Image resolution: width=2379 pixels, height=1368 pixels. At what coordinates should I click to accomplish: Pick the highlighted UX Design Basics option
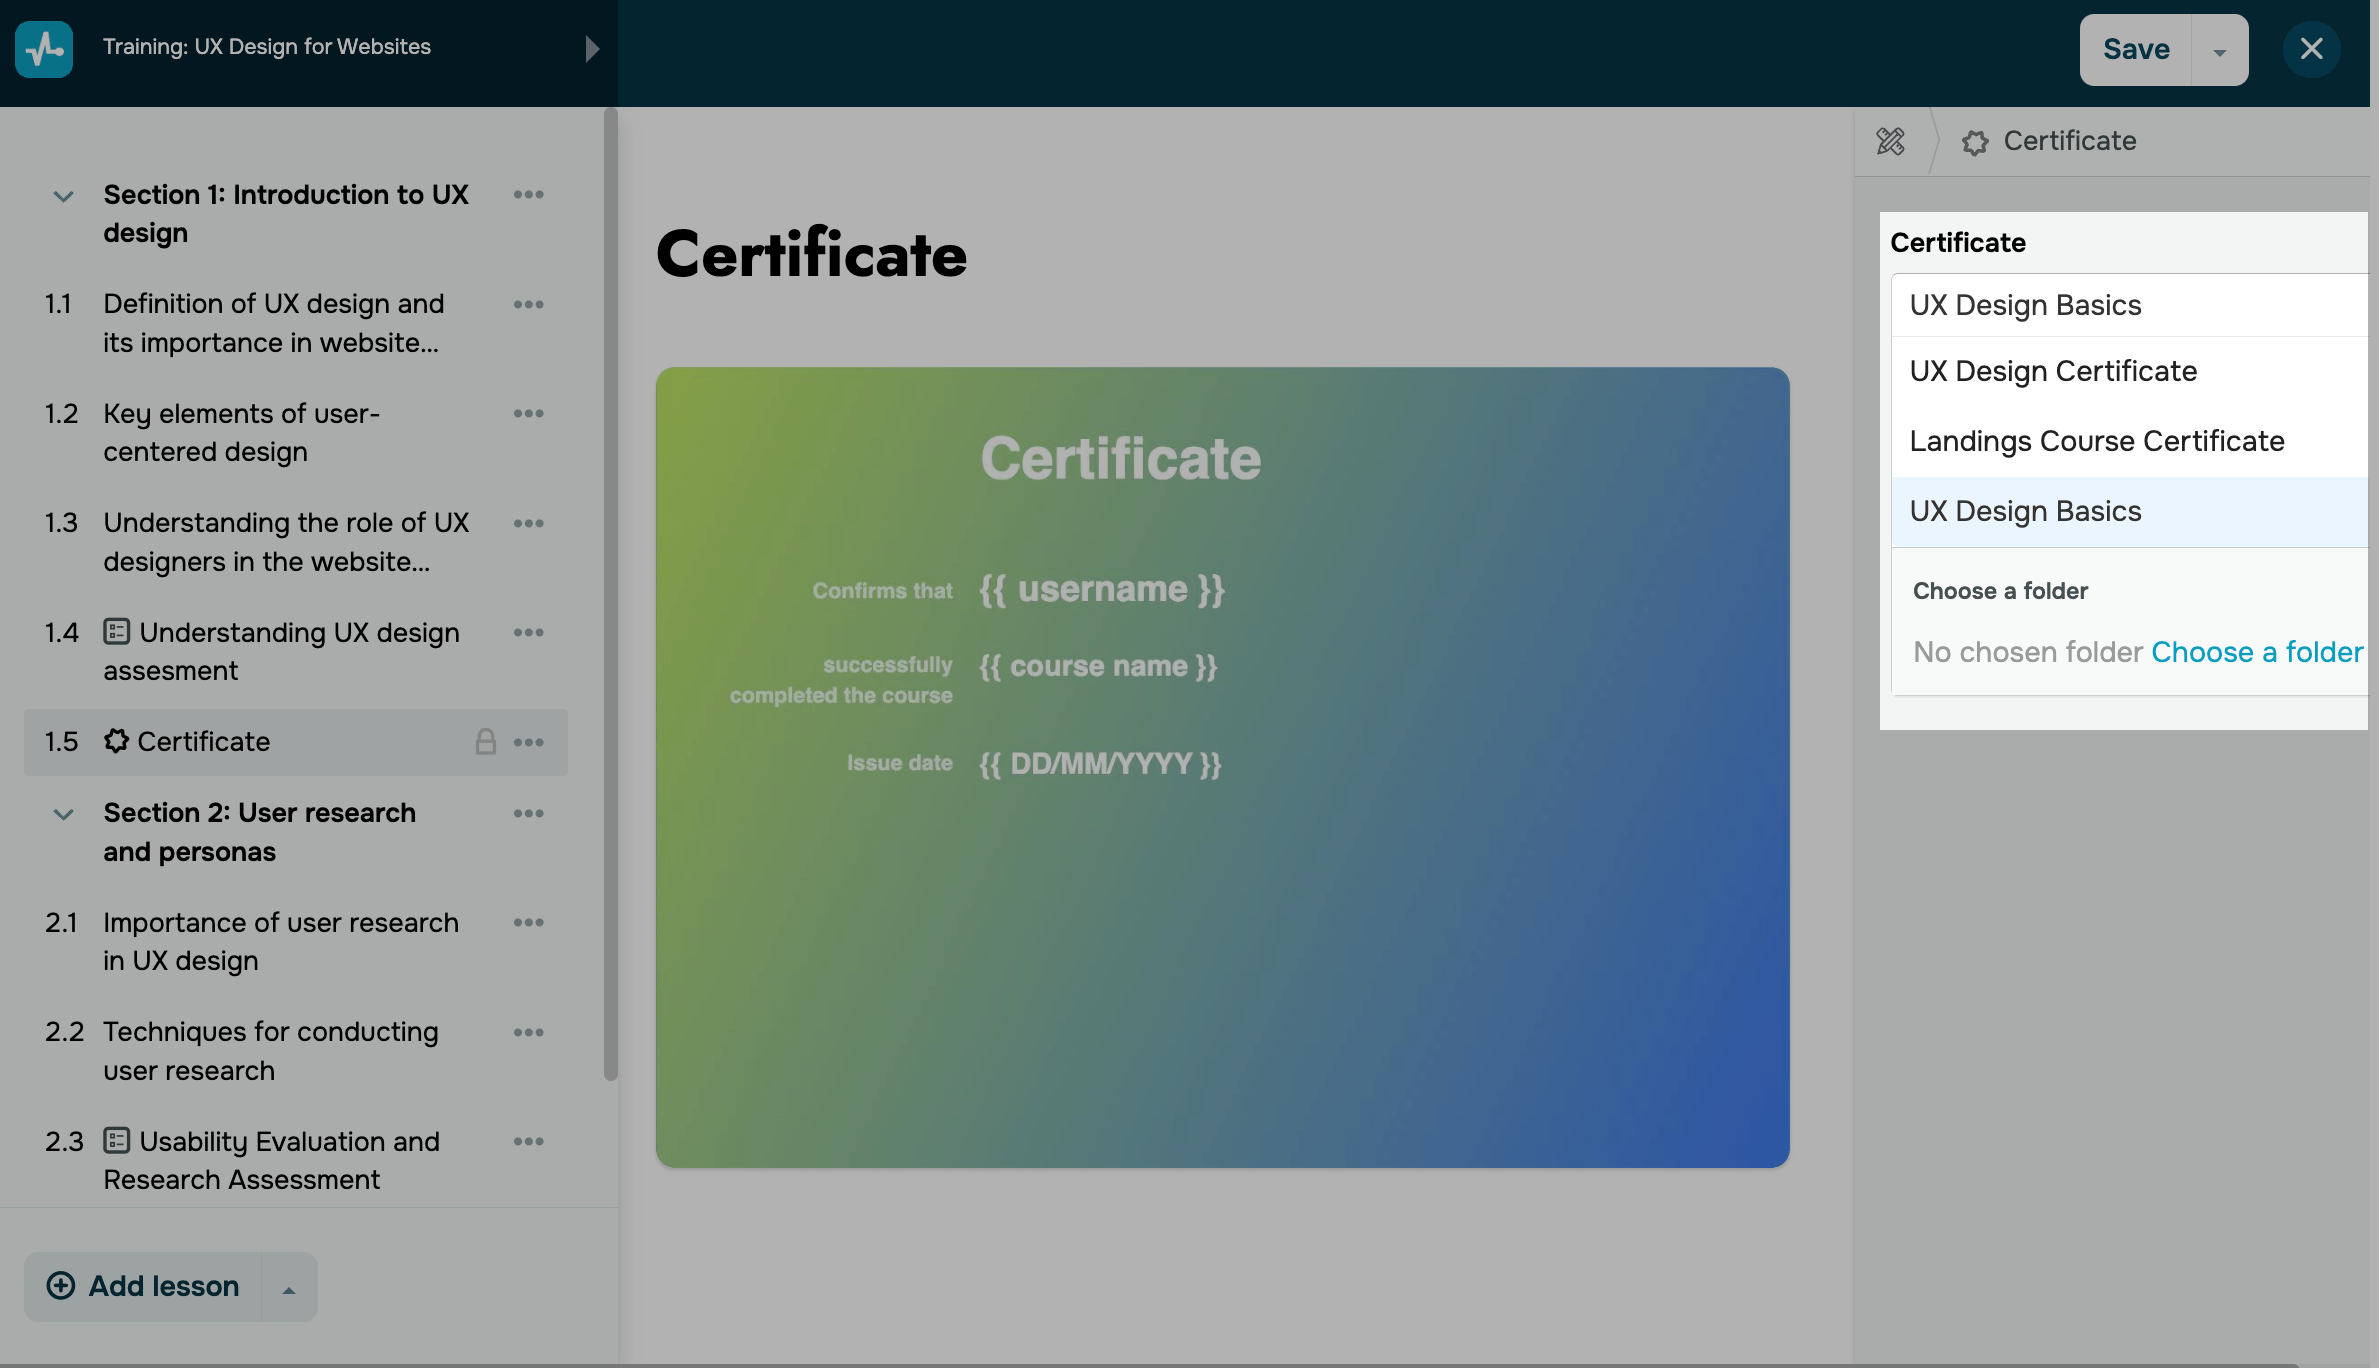pos(2025,511)
